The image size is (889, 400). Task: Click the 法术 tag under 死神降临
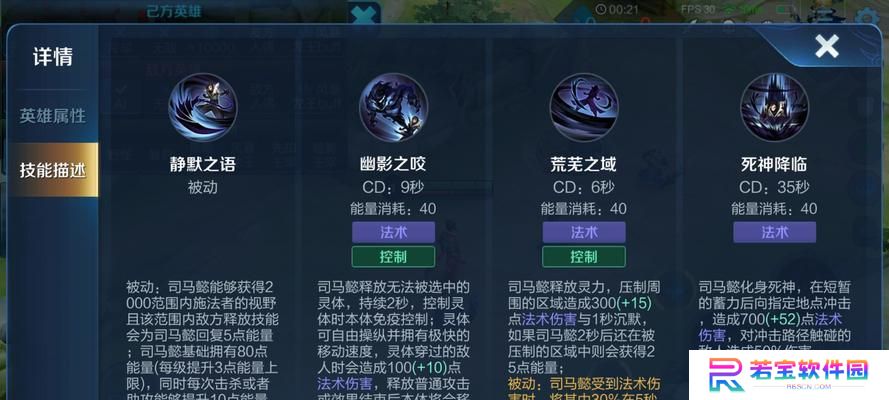[x=774, y=232]
